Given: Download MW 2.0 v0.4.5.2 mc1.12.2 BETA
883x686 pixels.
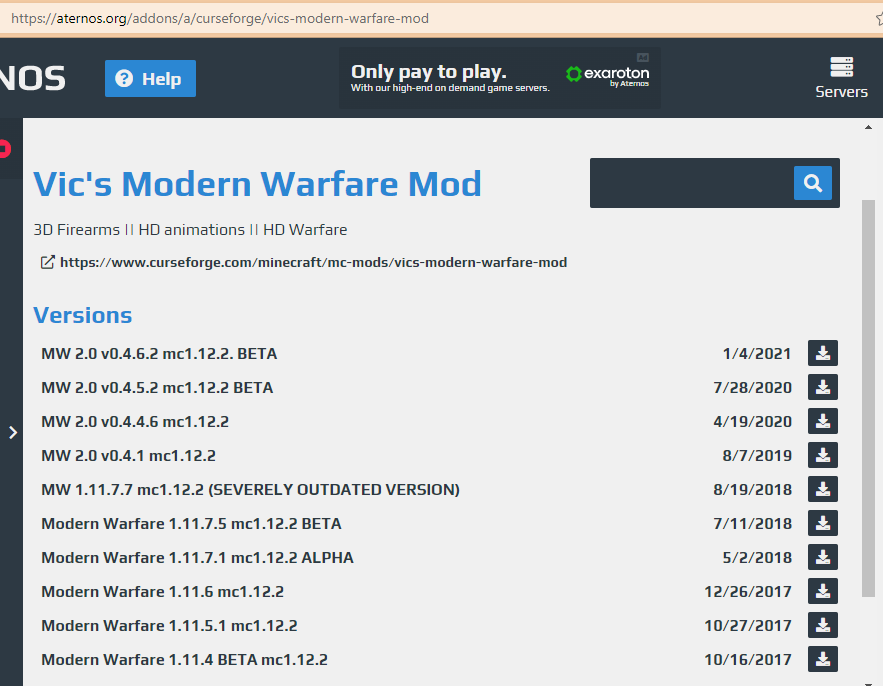Looking at the screenshot, I should pos(823,387).
